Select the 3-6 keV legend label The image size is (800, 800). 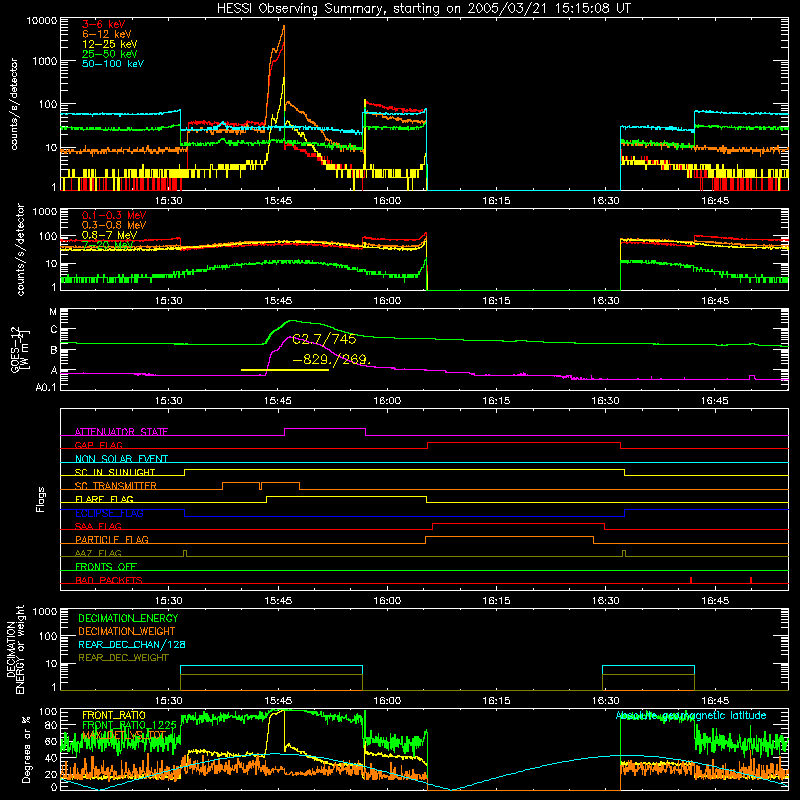tap(104, 24)
